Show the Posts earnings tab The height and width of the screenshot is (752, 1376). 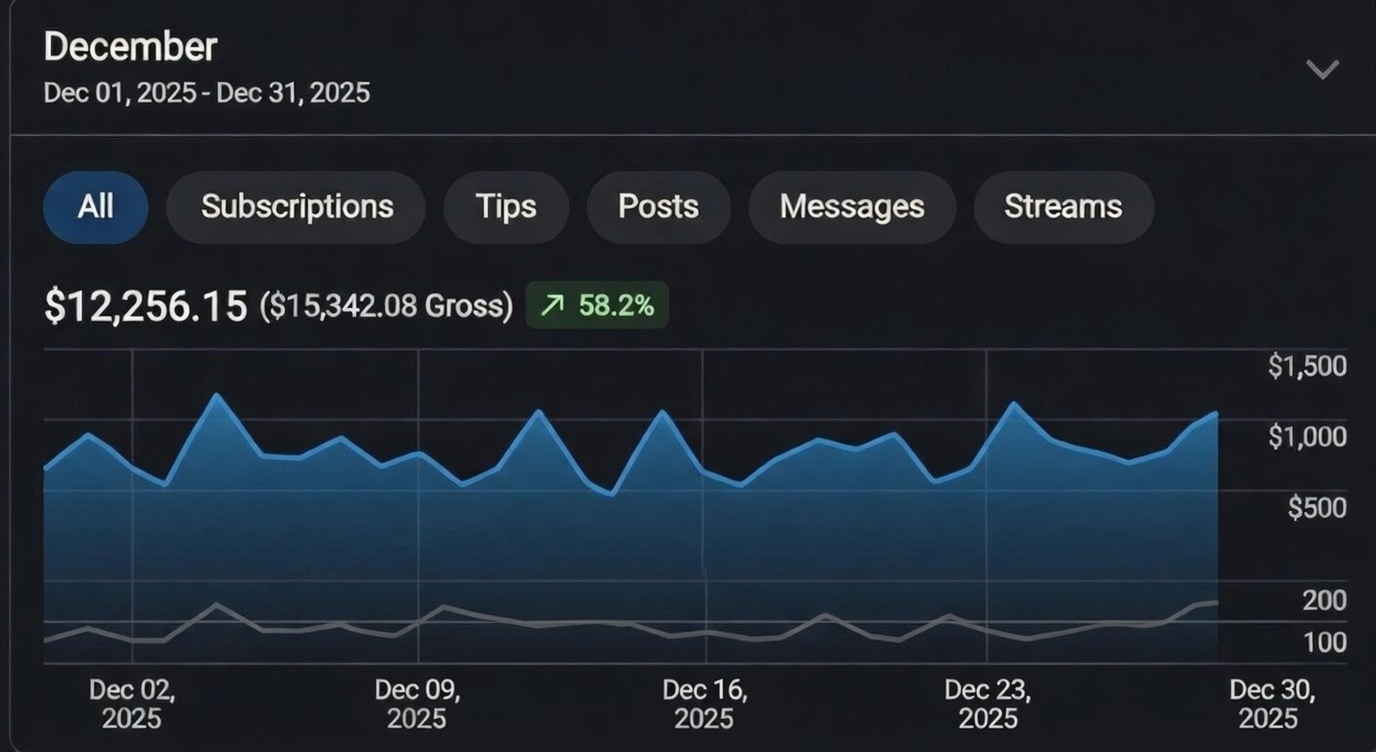coord(658,207)
